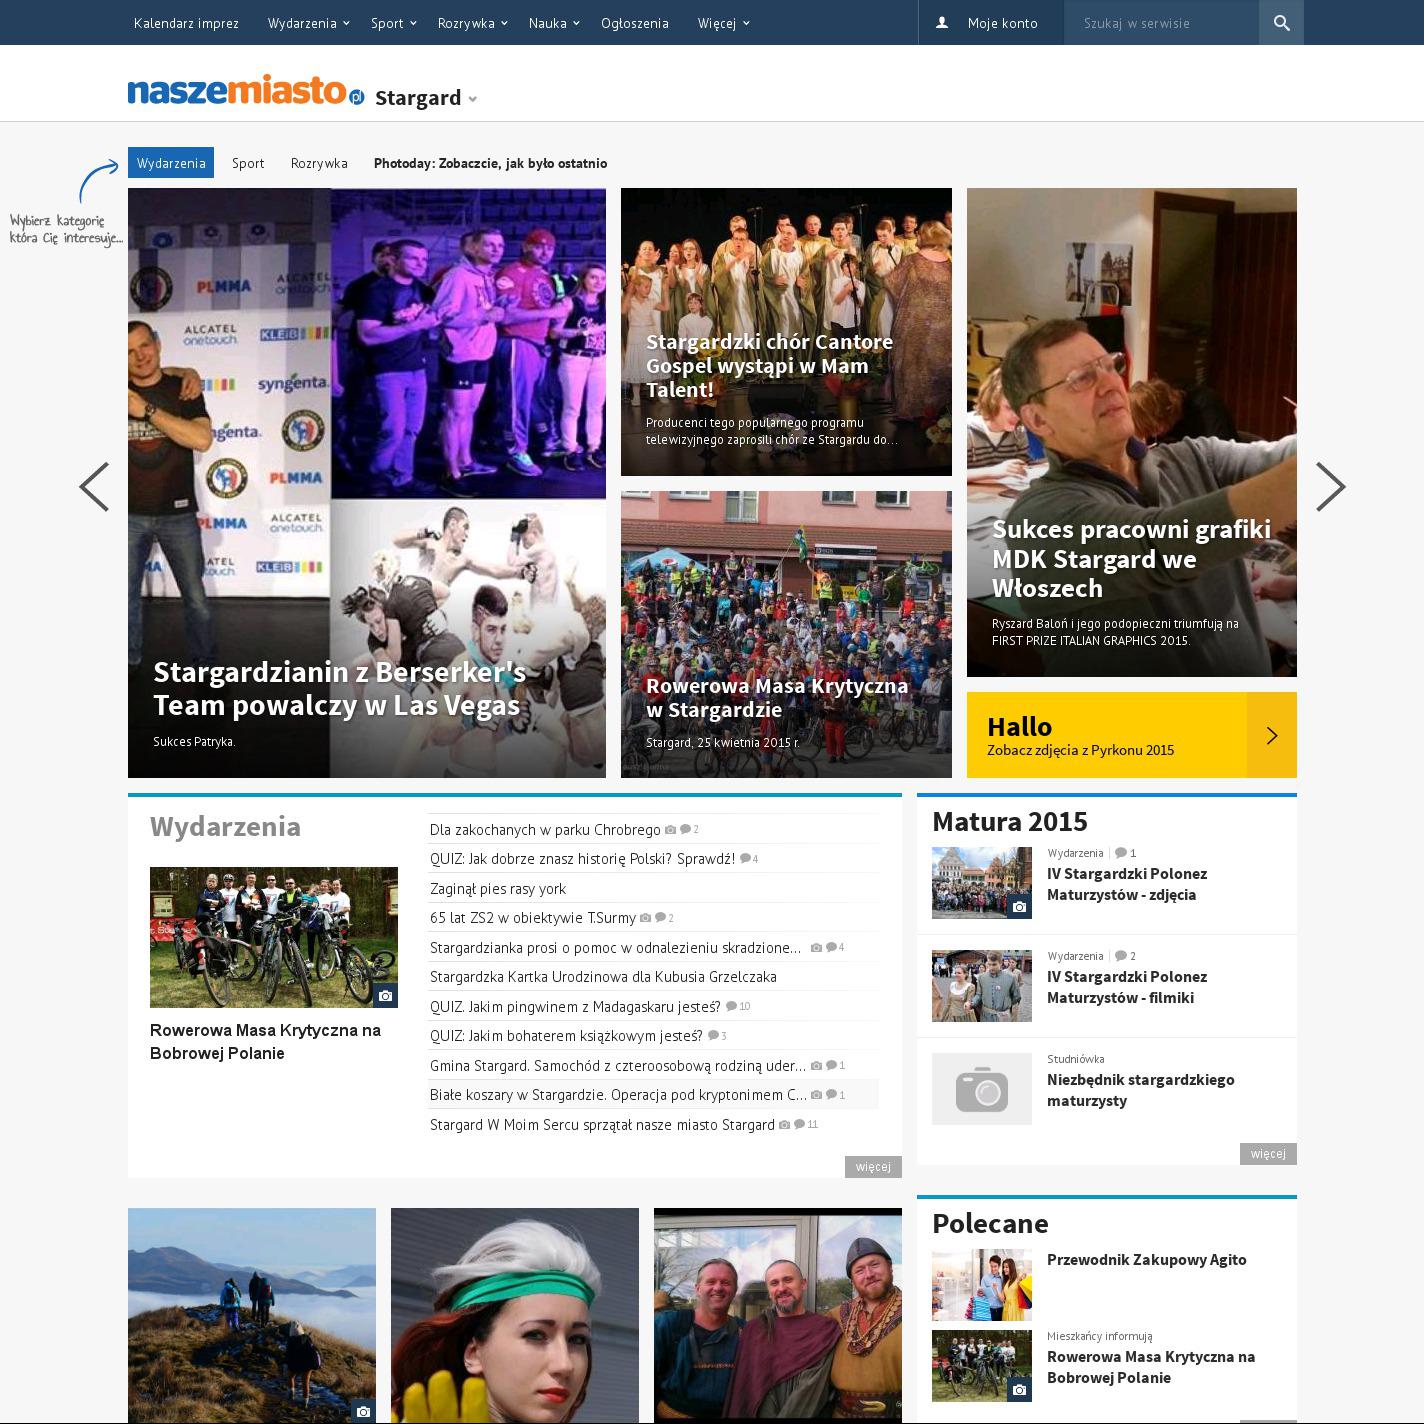Click camera placeholder for Niezbędnik stargardzkiego maturzysty
Viewport: 1424px width, 1424px height.
click(981, 1089)
